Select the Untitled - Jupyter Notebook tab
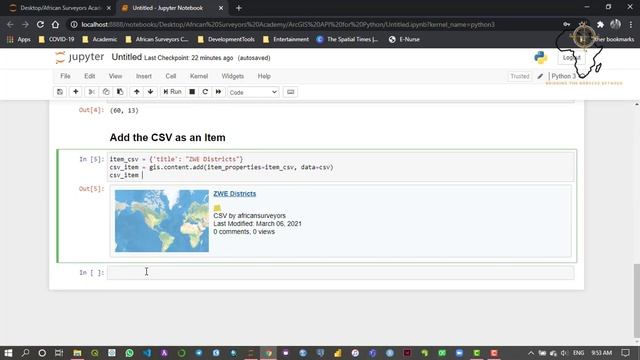 167,8
